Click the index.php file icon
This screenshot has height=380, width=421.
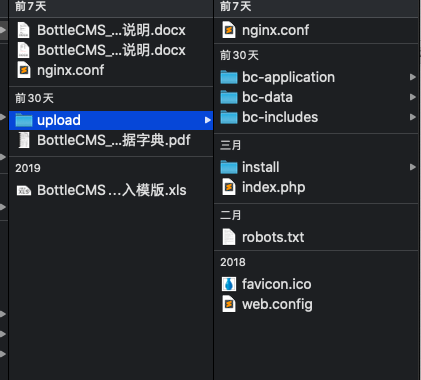pos(229,187)
